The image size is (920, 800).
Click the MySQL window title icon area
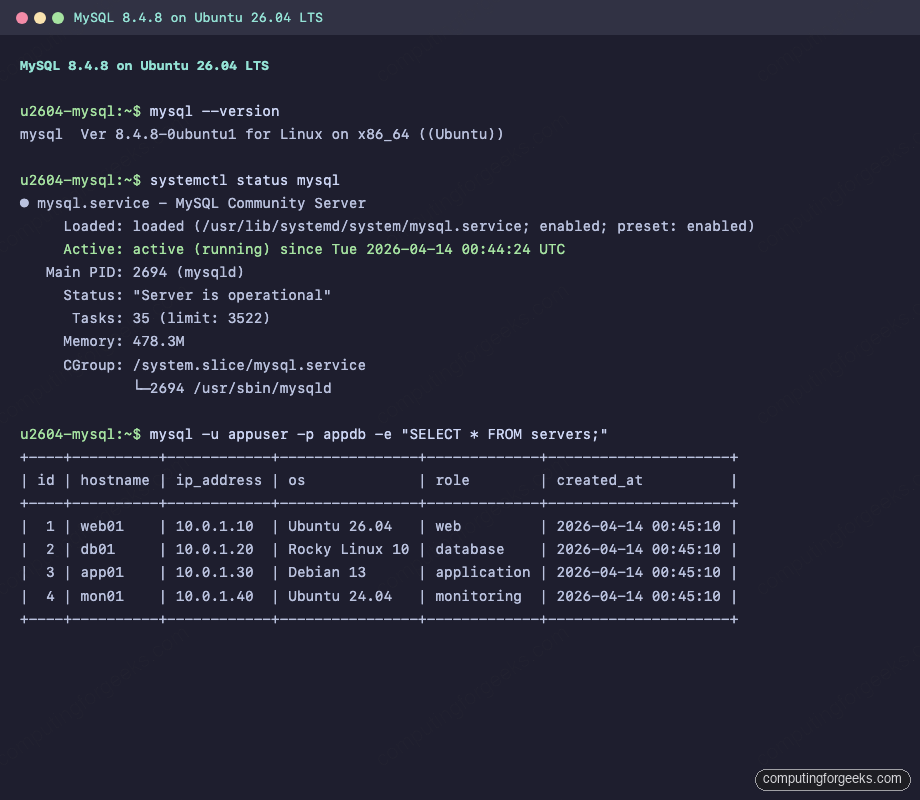pyautogui.click(x=40, y=17)
